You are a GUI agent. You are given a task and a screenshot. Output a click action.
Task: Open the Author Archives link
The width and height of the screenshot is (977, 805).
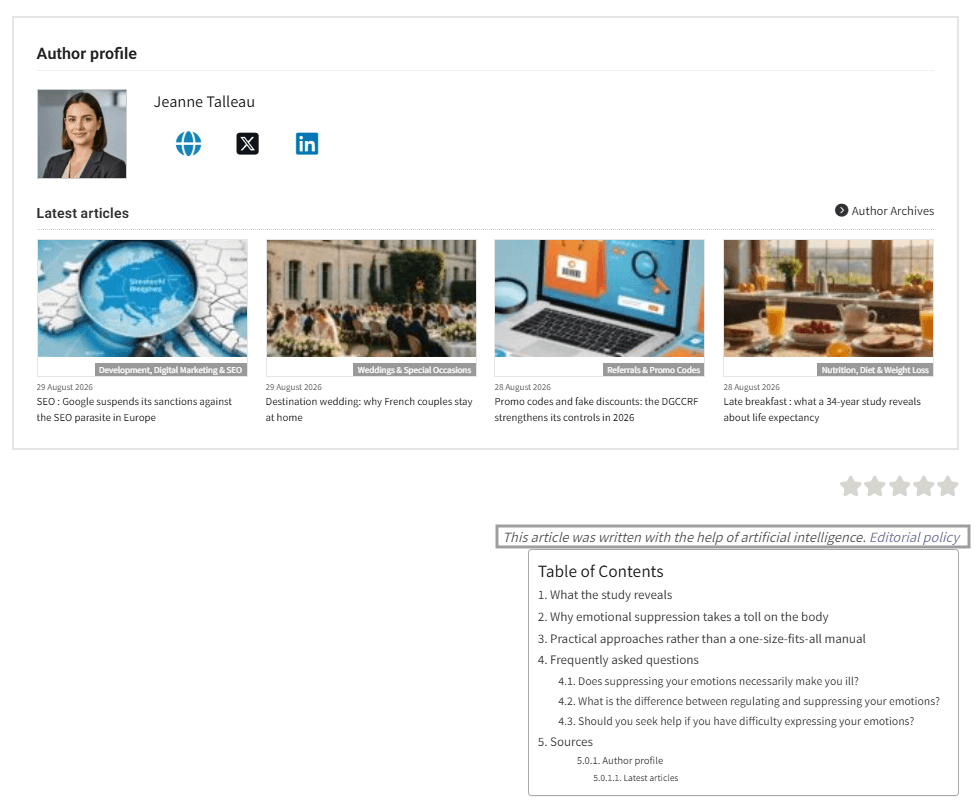pos(892,211)
